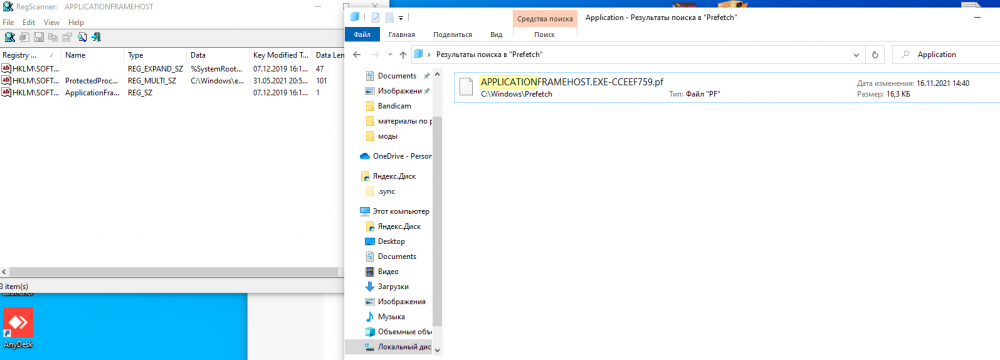The width and height of the screenshot is (1000, 360).
Task: Open AnyDesk desktop shortcut
Action: [x=17, y=329]
